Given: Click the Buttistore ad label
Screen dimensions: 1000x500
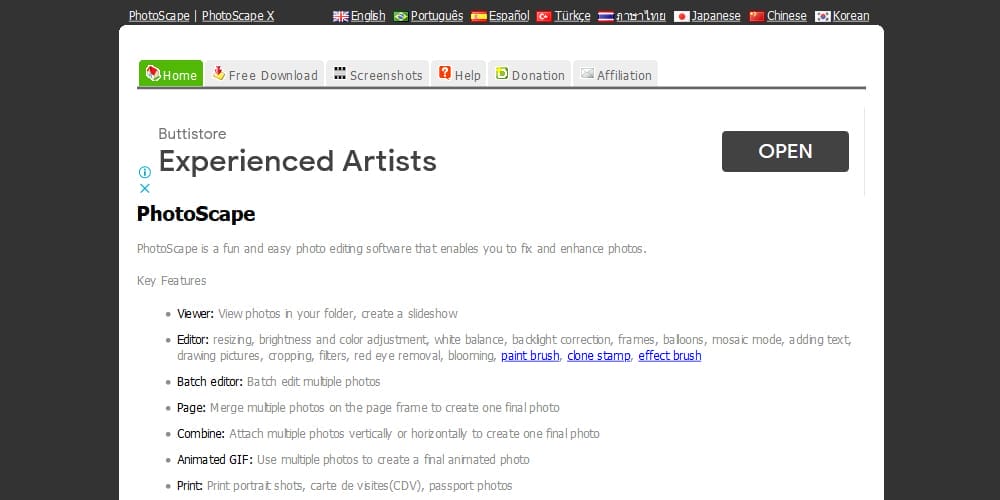Looking at the screenshot, I should click(x=192, y=134).
